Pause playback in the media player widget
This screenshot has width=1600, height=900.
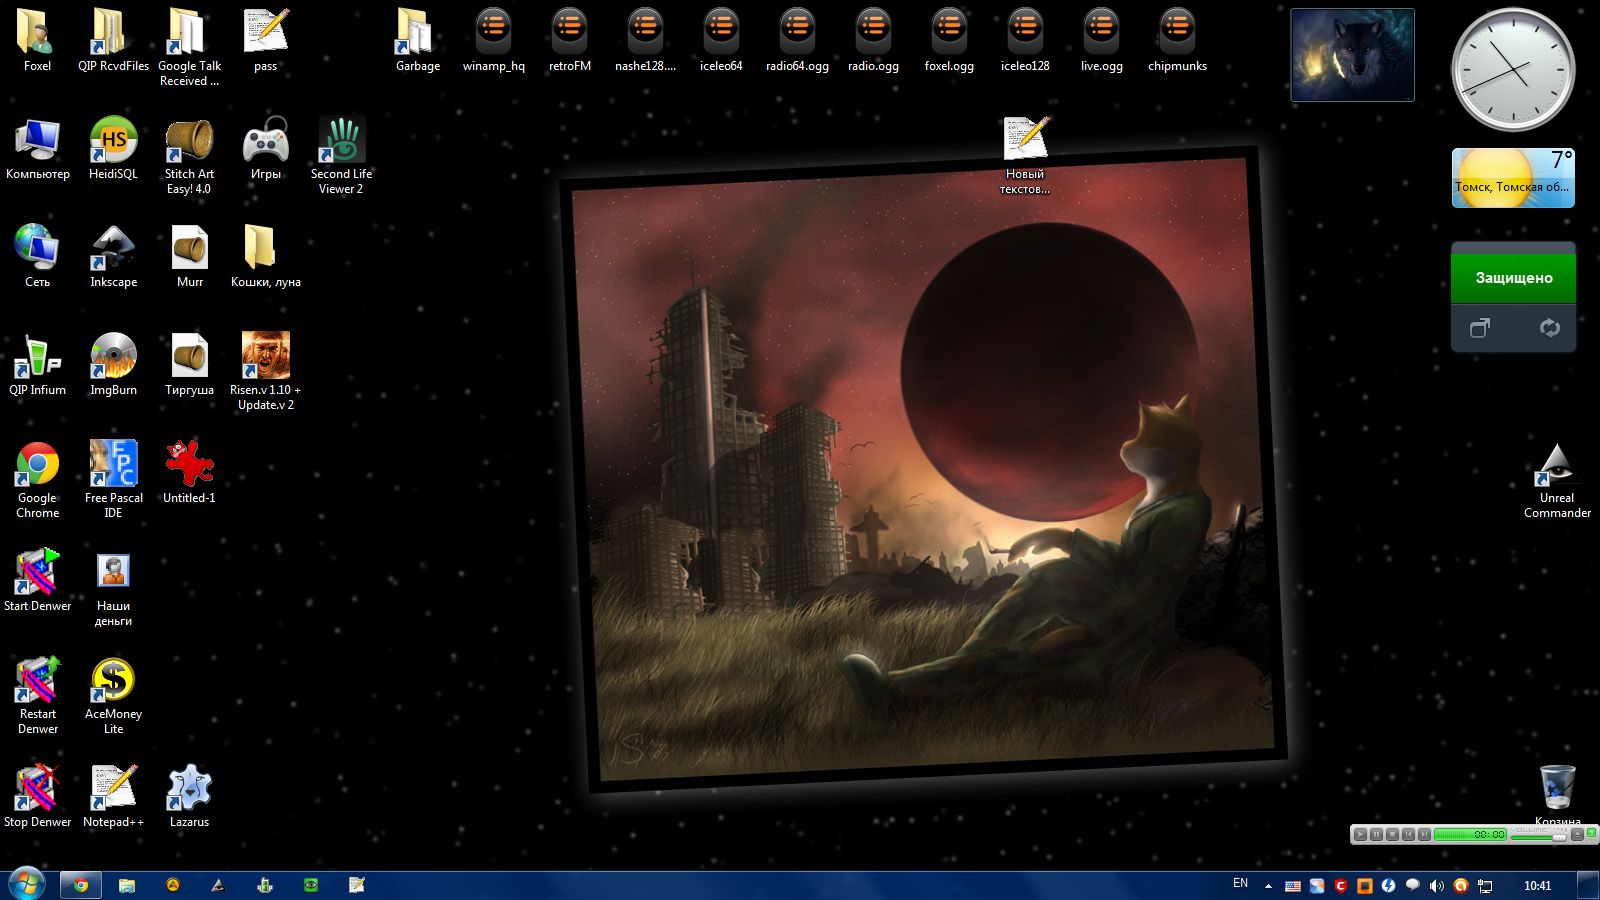click(x=1376, y=834)
